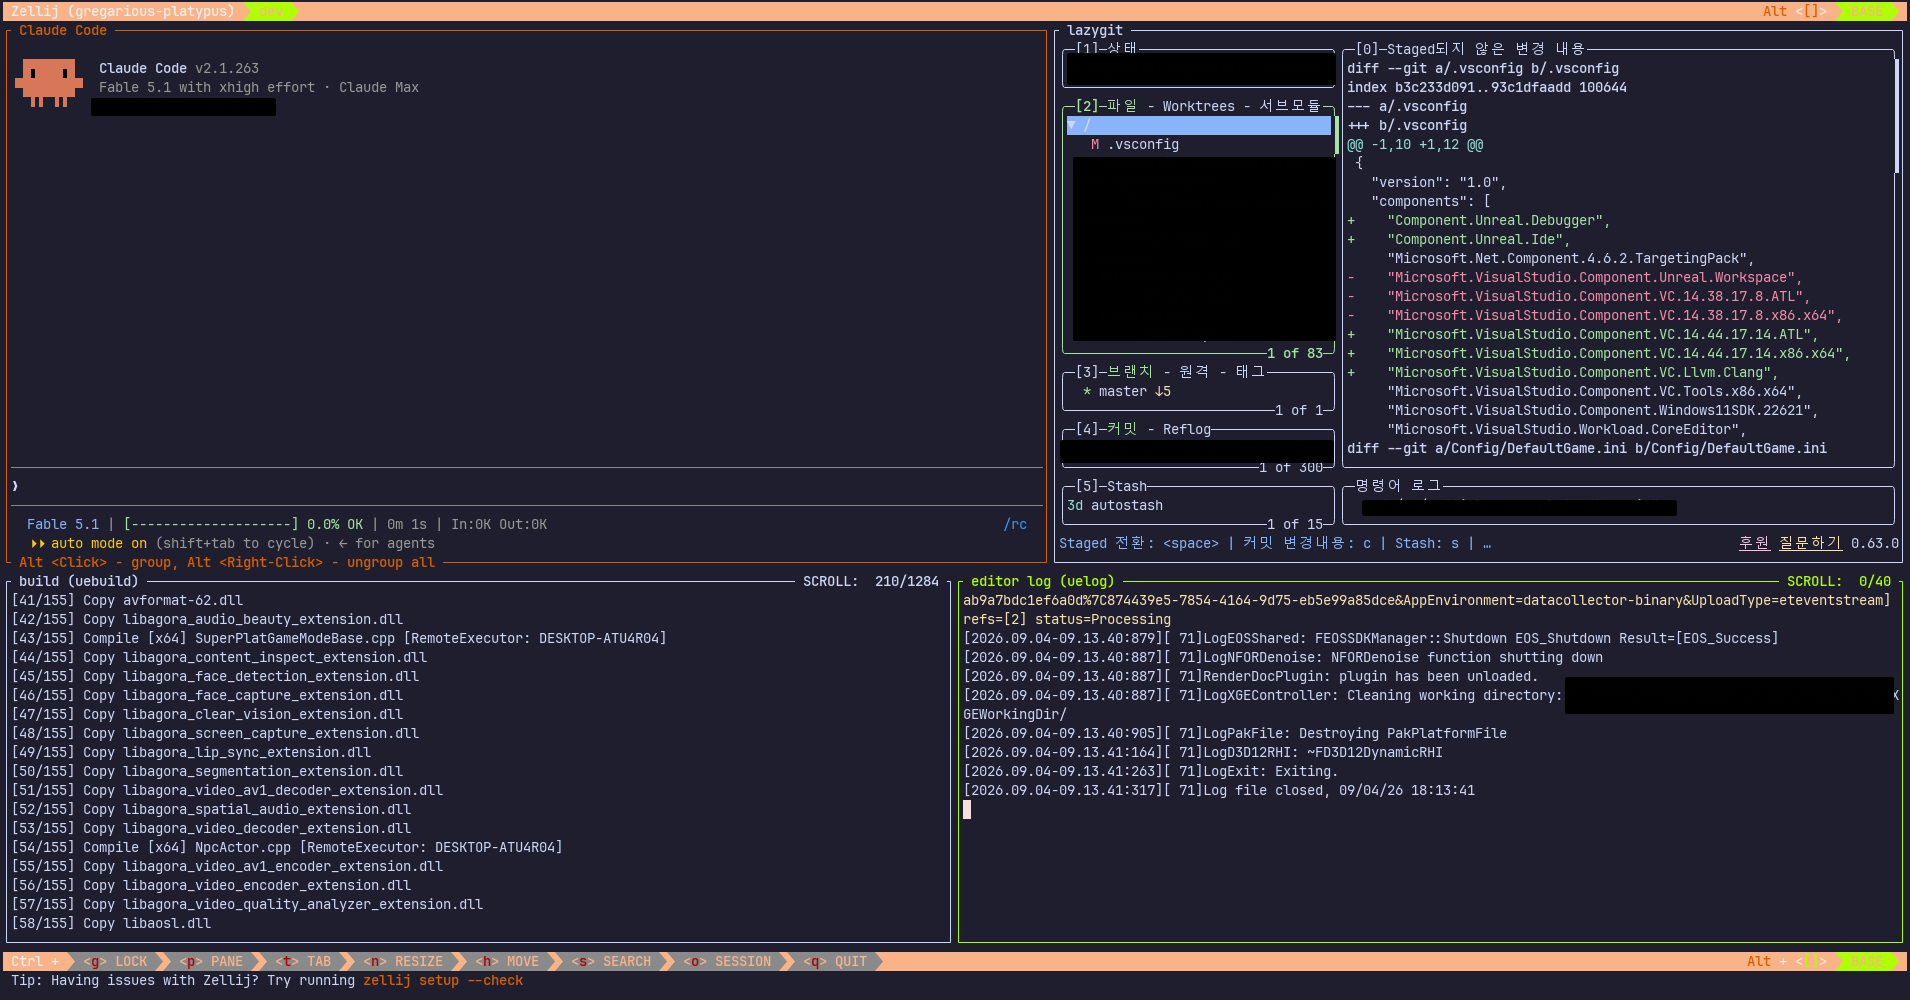Switch to the Reflog tab
The width and height of the screenshot is (1910, 1000).
(x=1186, y=429)
